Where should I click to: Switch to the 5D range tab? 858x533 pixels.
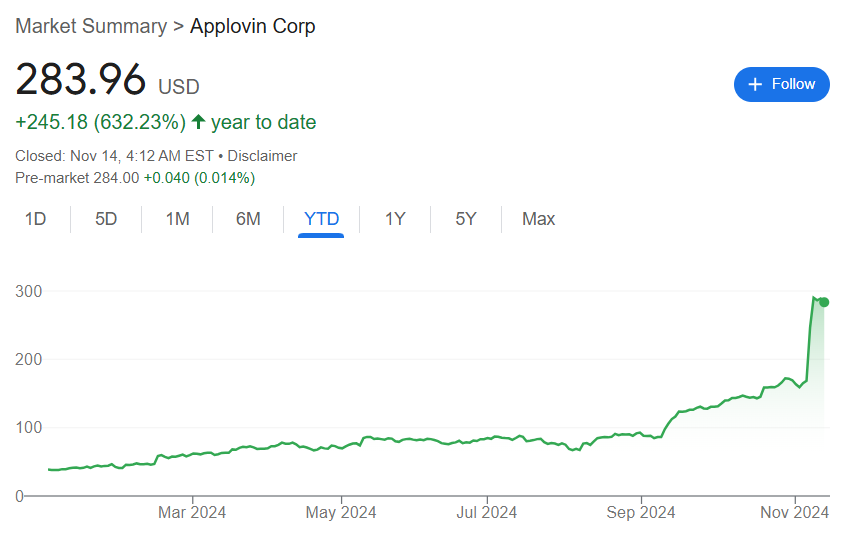click(x=106, y=219)
